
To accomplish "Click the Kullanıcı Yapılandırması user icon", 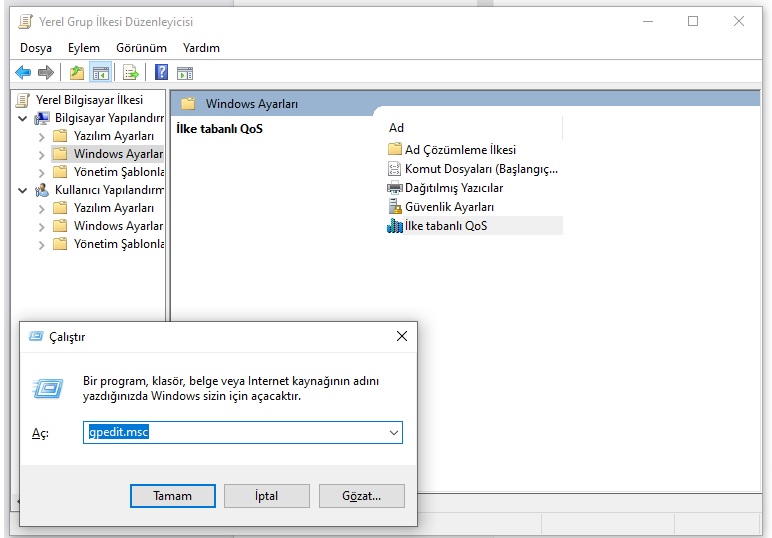I will [x=42, y=190].
